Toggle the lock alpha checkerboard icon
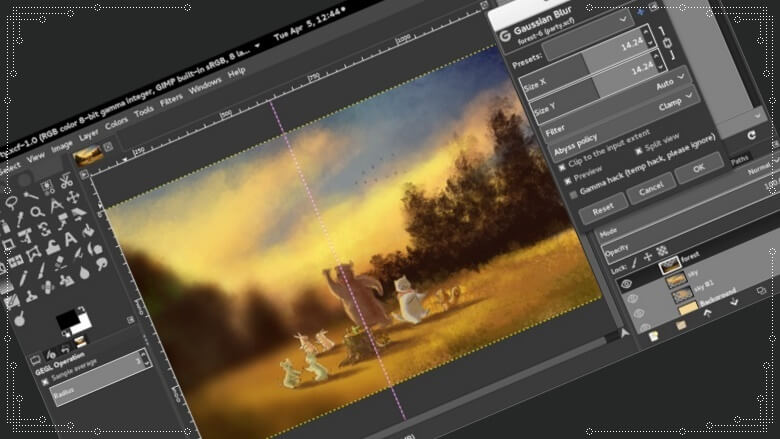 (x=662, y=252)
